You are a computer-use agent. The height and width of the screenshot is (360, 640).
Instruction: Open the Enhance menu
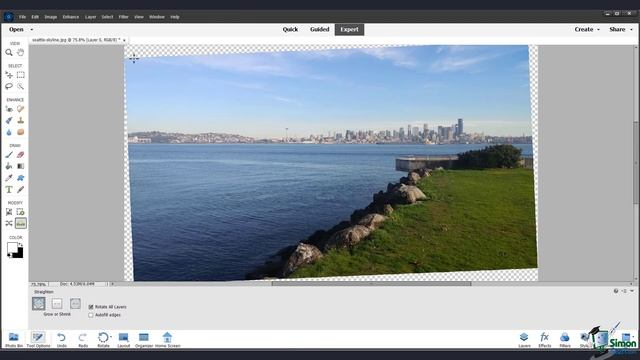tap(71, 17)
